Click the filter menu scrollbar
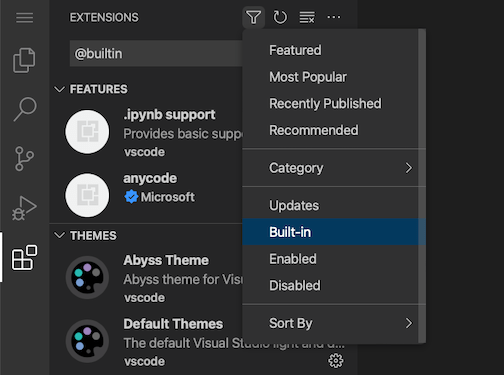This screenshot has height=375, width=504. (422, 186)
